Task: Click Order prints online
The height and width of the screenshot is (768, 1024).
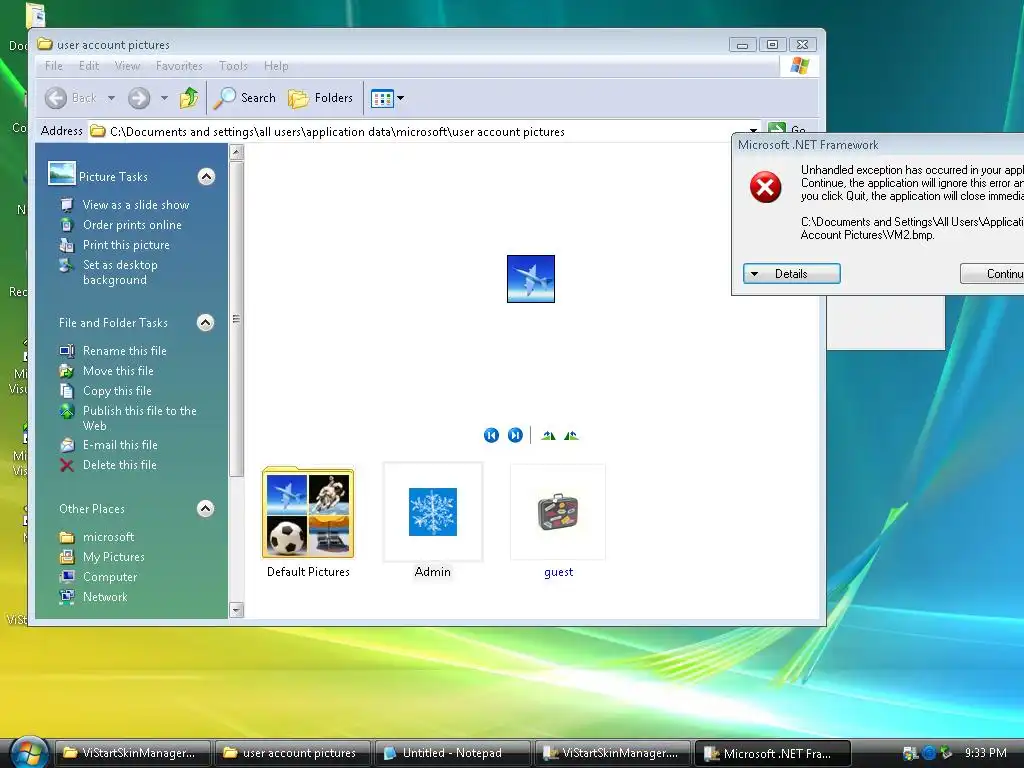Action: (132, 225)
